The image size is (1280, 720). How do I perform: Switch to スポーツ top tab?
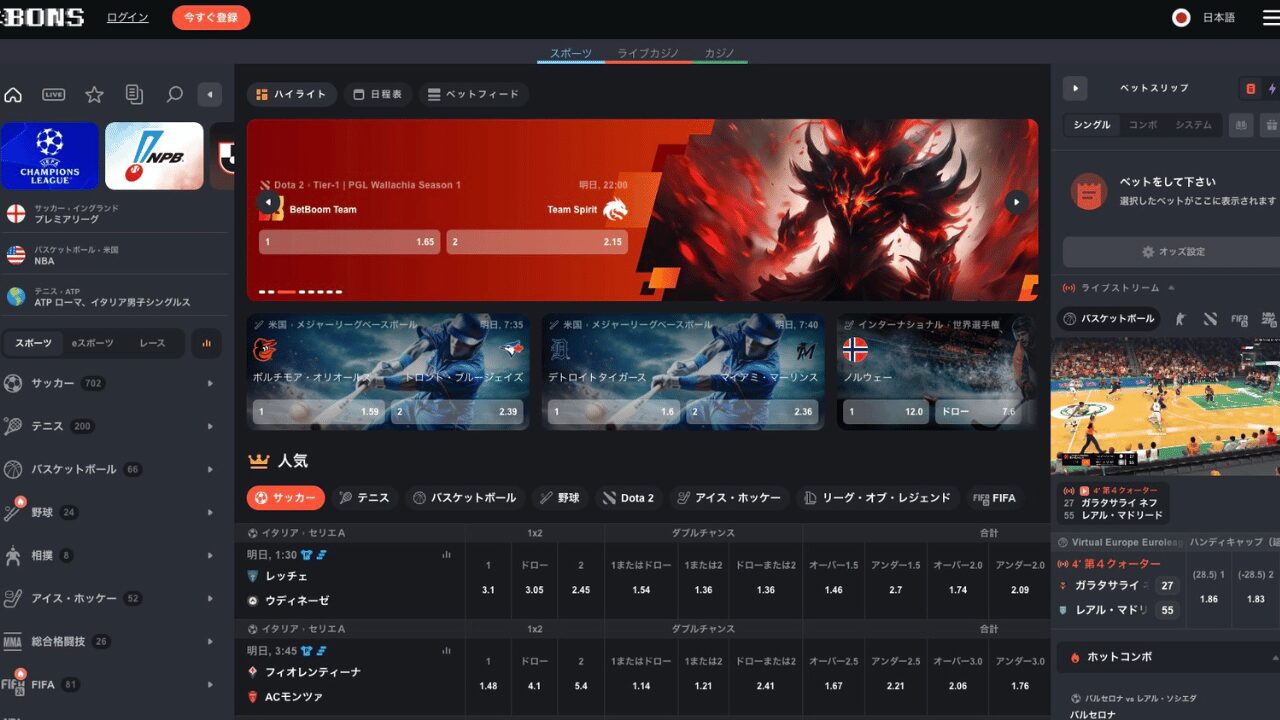(571, 53)
